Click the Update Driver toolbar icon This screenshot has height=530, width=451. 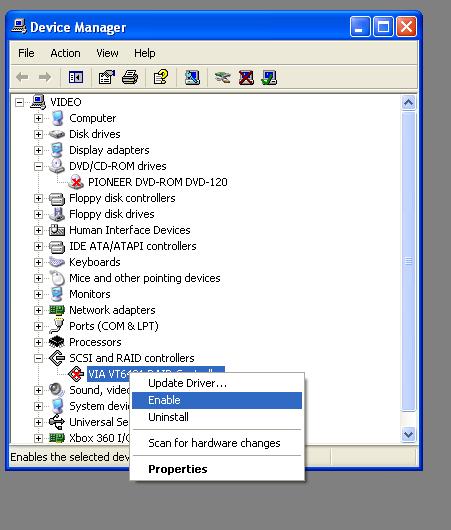[x=222, y=77]
